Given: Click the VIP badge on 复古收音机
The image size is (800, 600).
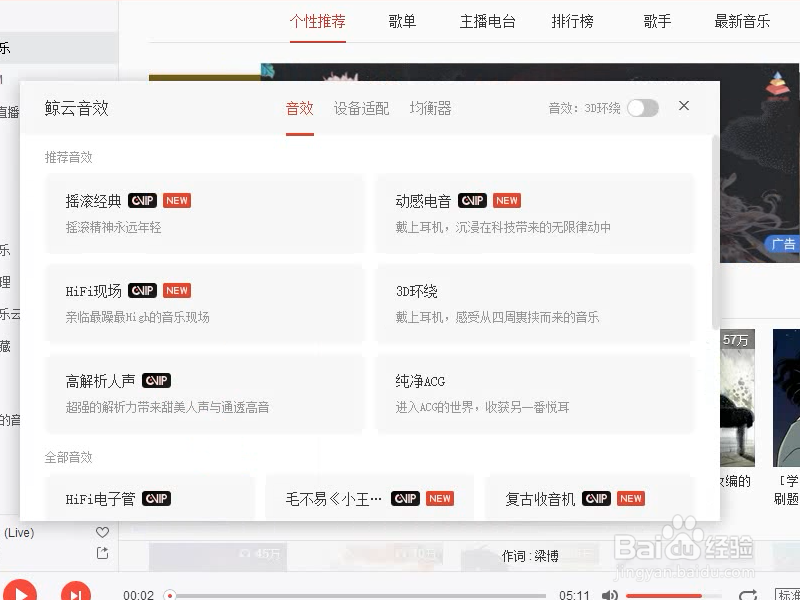Looking at the screenshot, I should pos(596,498).
